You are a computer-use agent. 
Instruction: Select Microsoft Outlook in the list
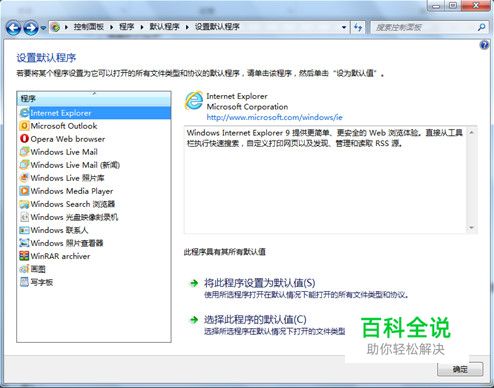click(x=64, y=126)
